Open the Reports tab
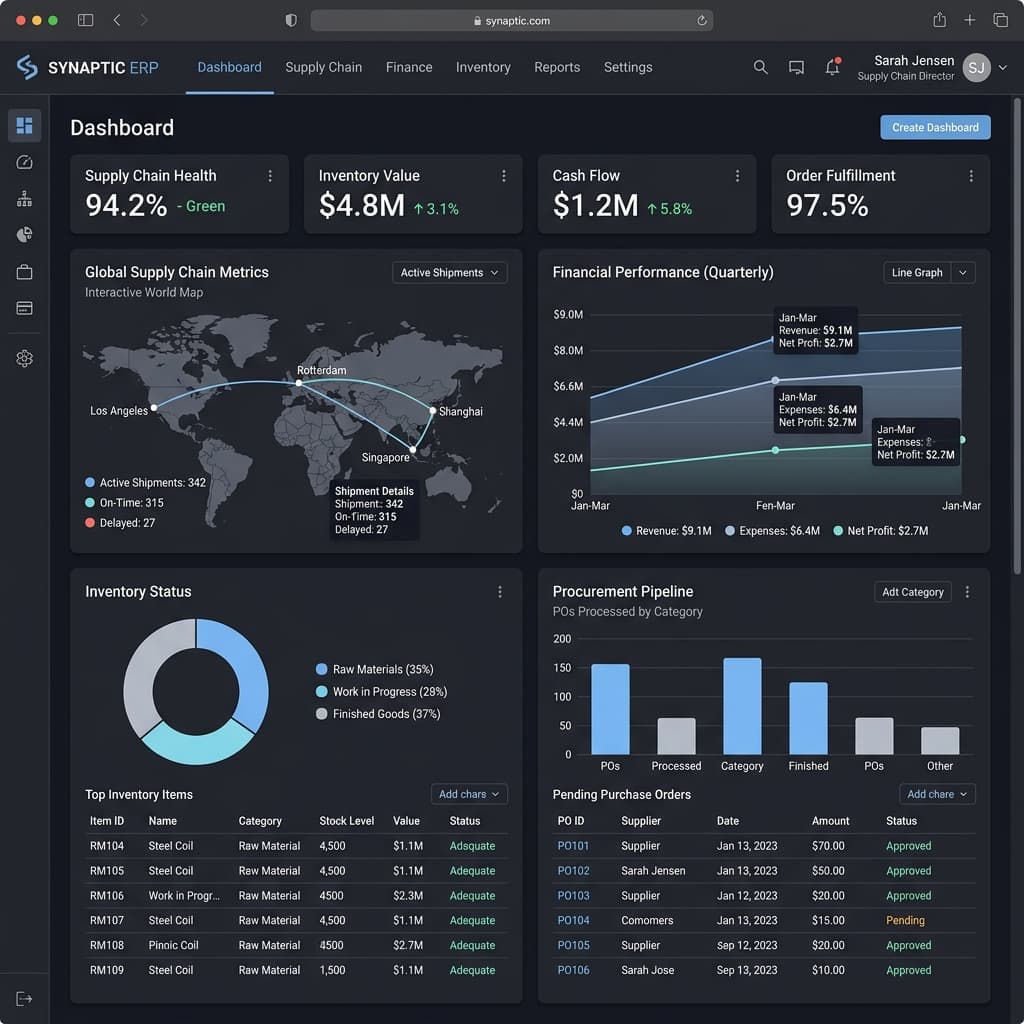The height and width of the screenshot is (1024, 1024). 557,67
